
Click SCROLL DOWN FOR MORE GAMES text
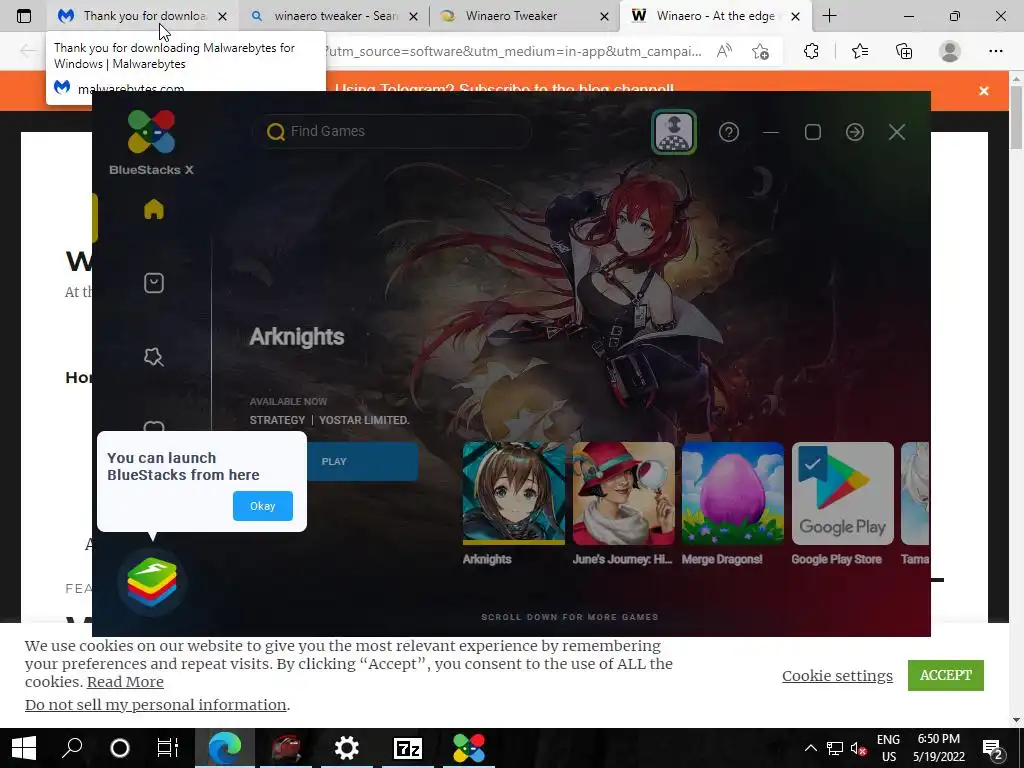click(569, 617)
